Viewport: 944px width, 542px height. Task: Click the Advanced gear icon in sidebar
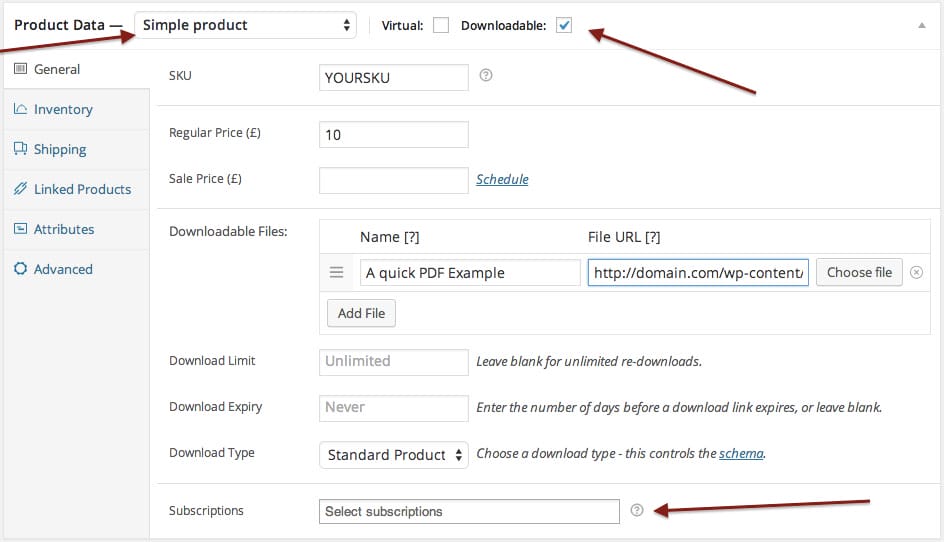pyautogui.click(x=20, y=269)
